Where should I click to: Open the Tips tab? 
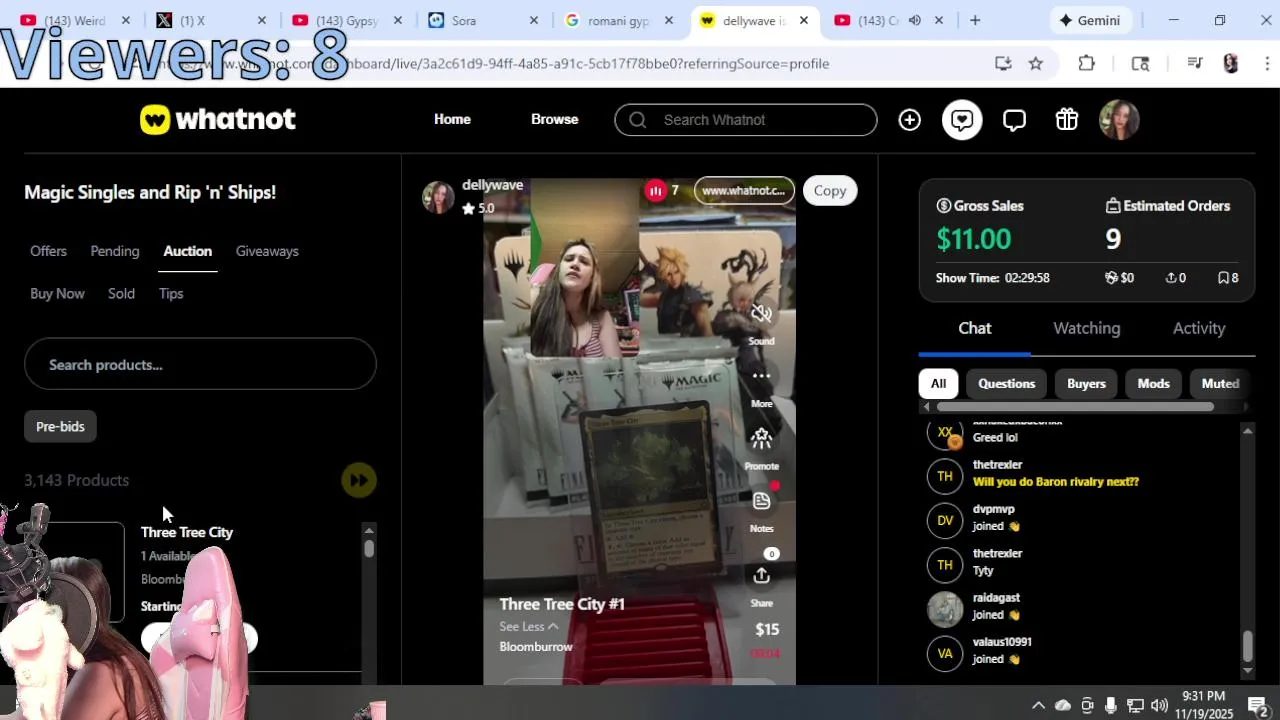(x=171, y=293)
